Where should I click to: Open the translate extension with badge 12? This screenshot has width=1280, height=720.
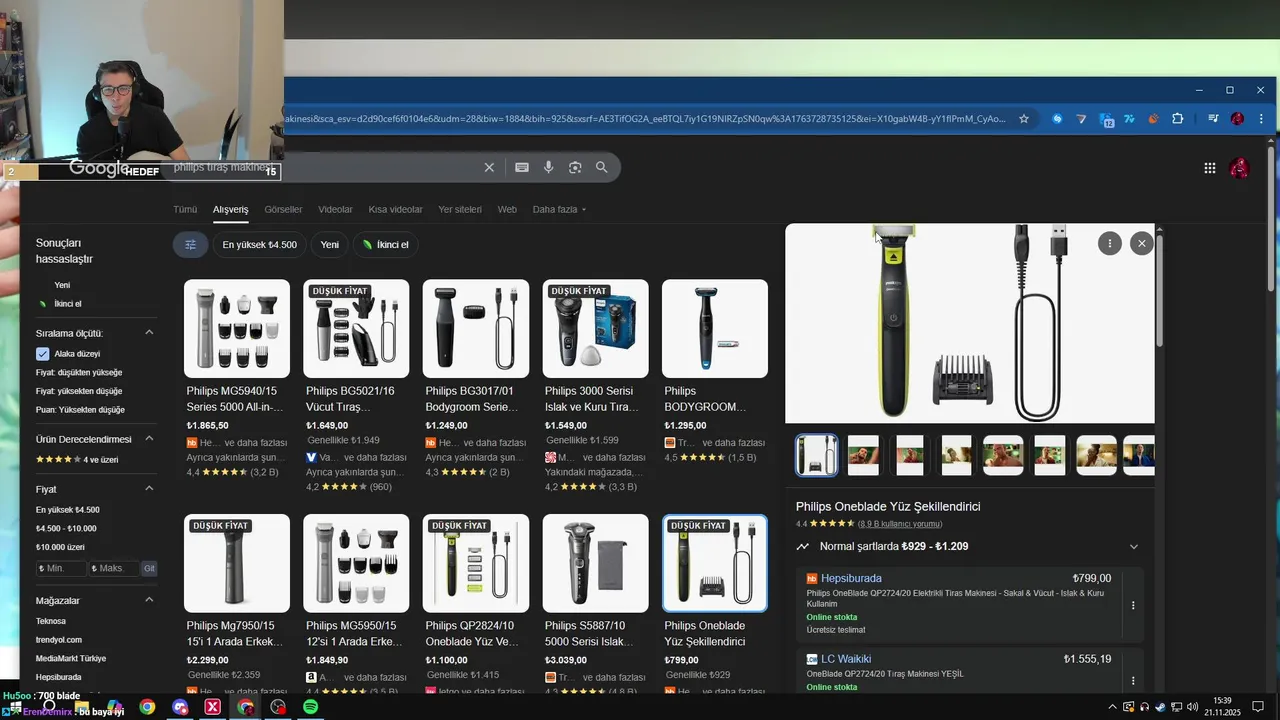[x=1106, y=120]
